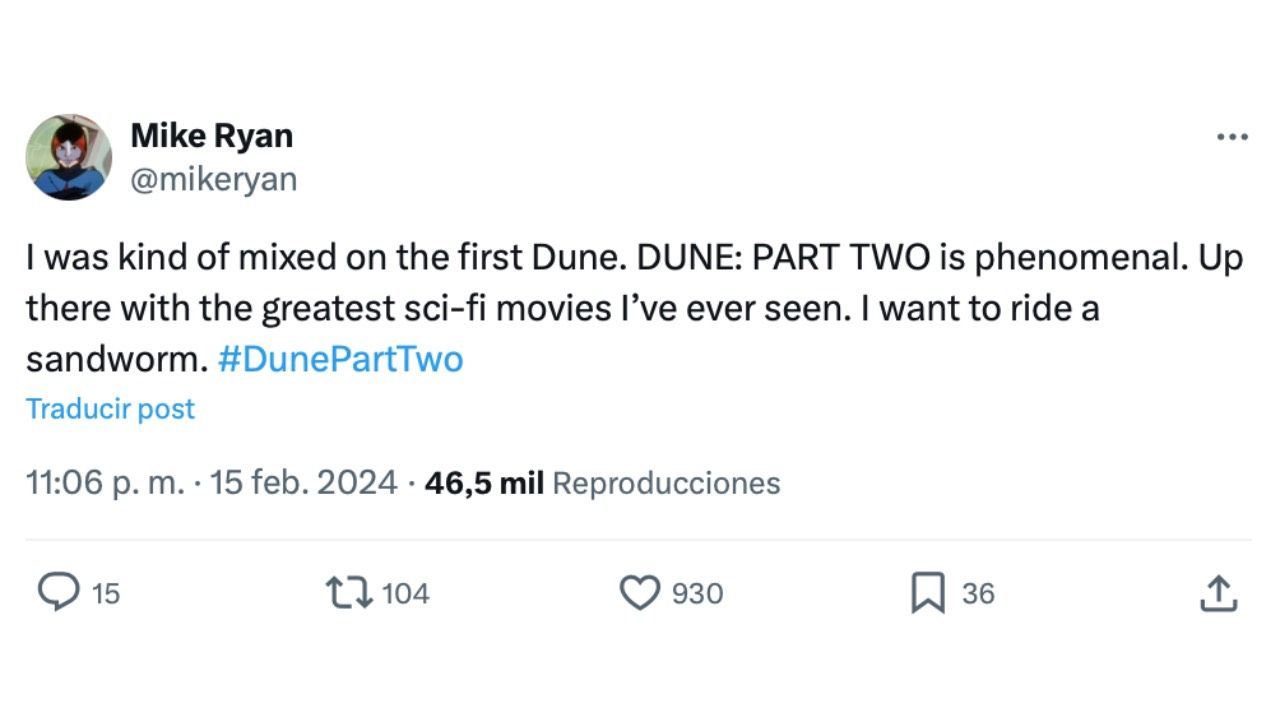
Task: Click the 930 likes count
Action: tap(697, 593)
